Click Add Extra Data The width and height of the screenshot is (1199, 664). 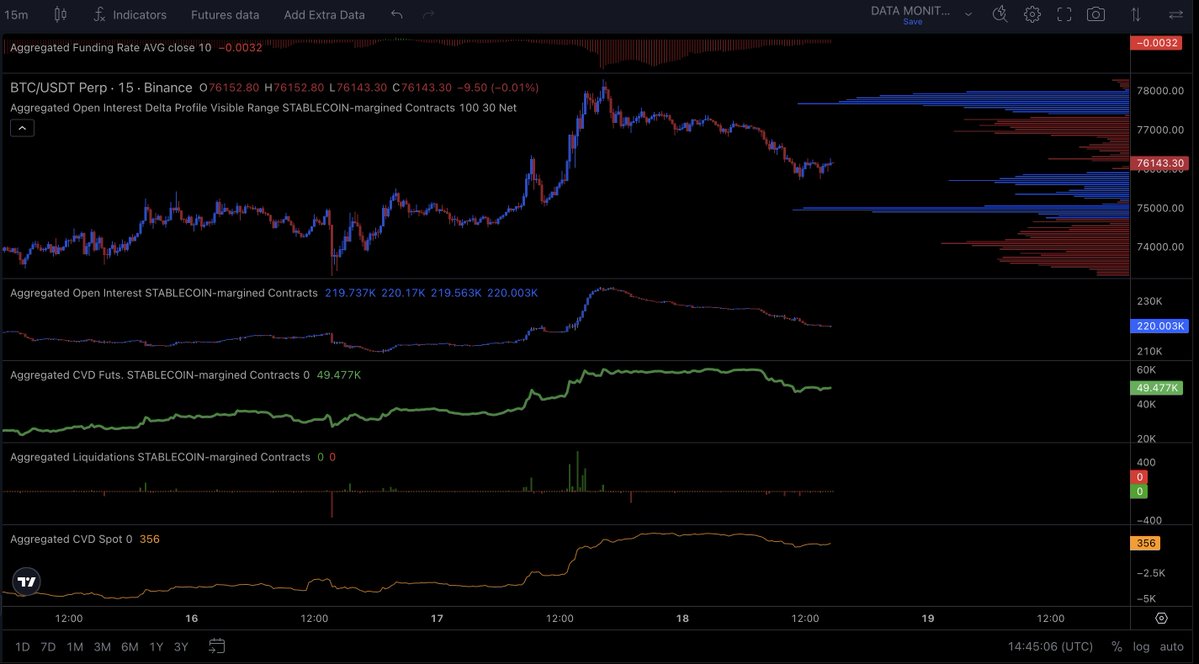pos(324,15)
